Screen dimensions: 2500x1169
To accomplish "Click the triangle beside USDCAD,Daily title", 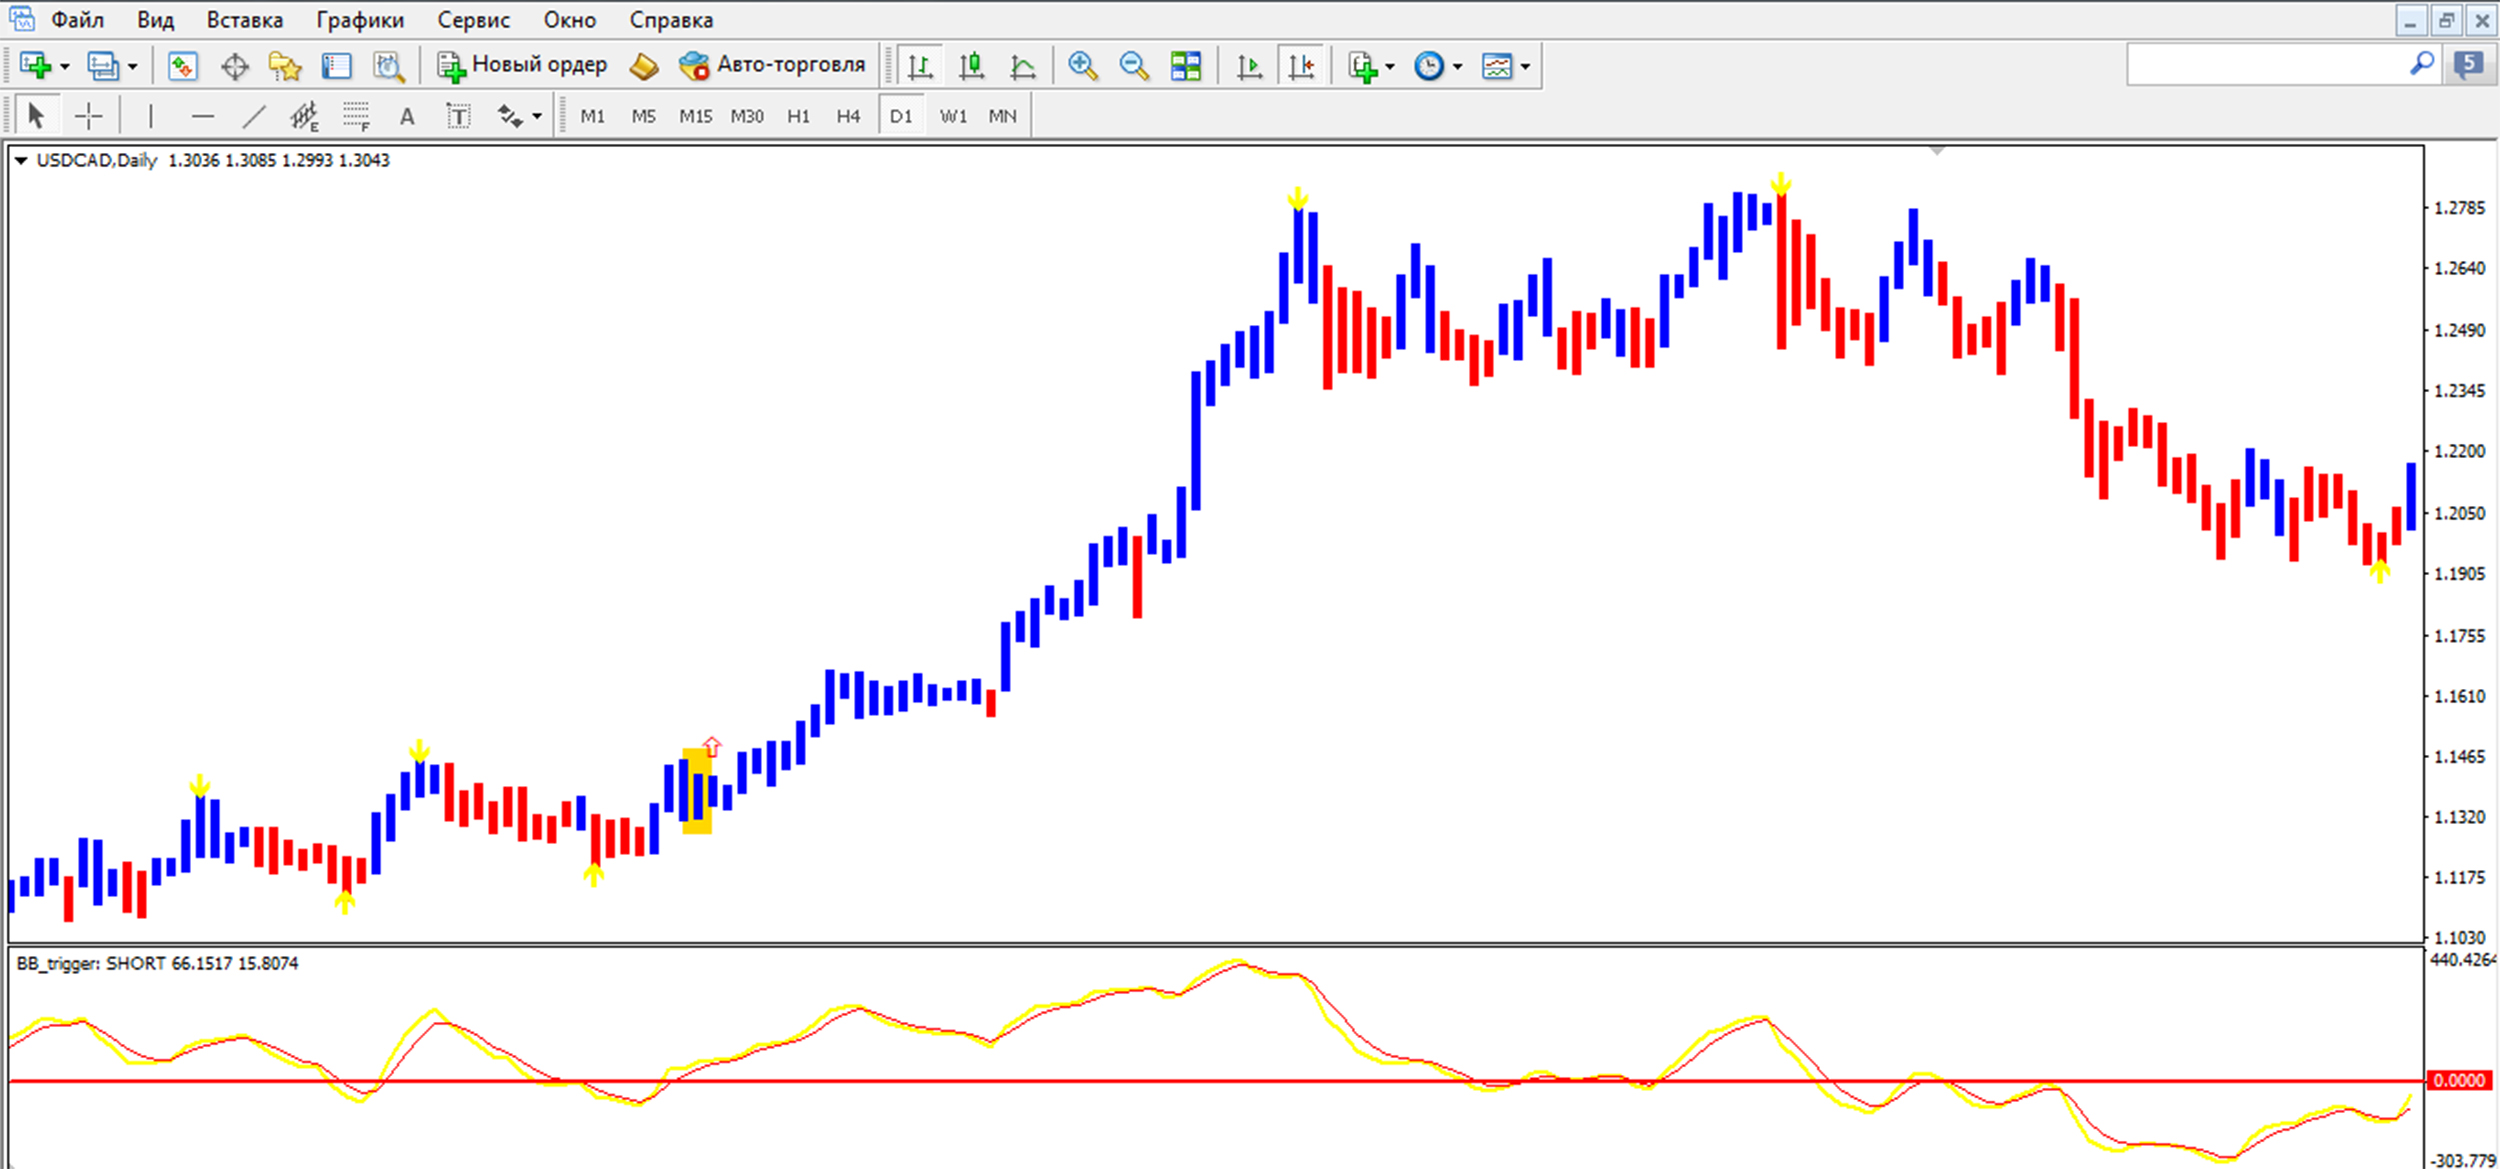I will click(x=21, y=160).
